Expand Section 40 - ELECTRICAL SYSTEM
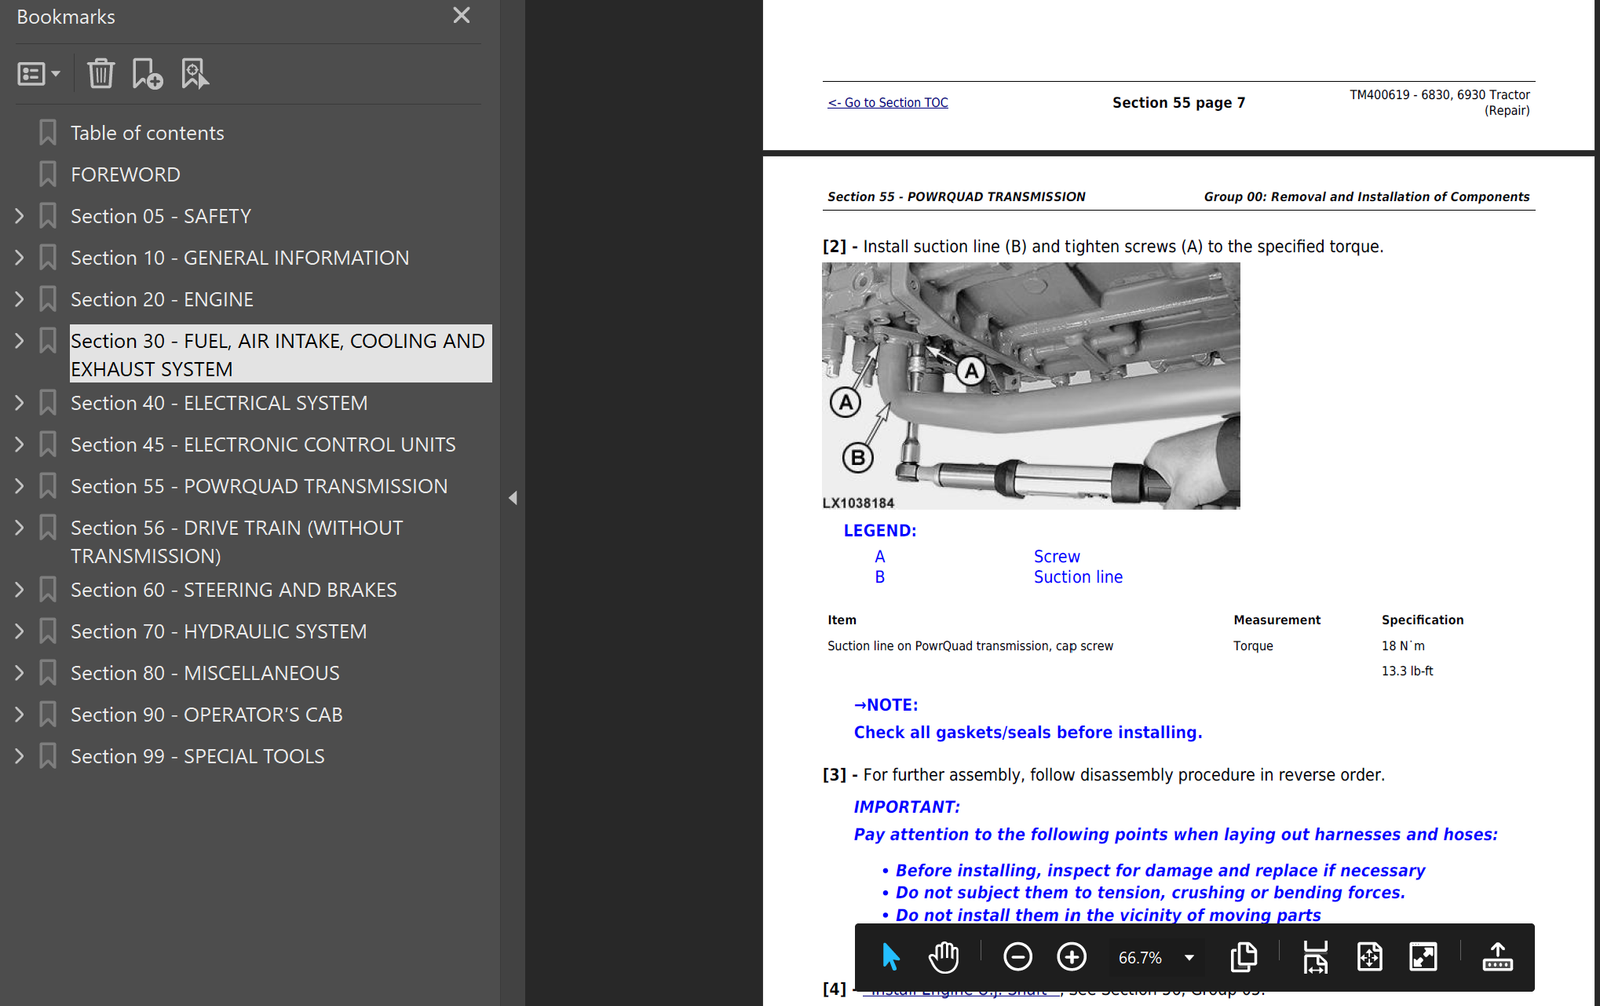Image resolution: width=1600 pixels, height=1006 pixels. tap(19, 403)
